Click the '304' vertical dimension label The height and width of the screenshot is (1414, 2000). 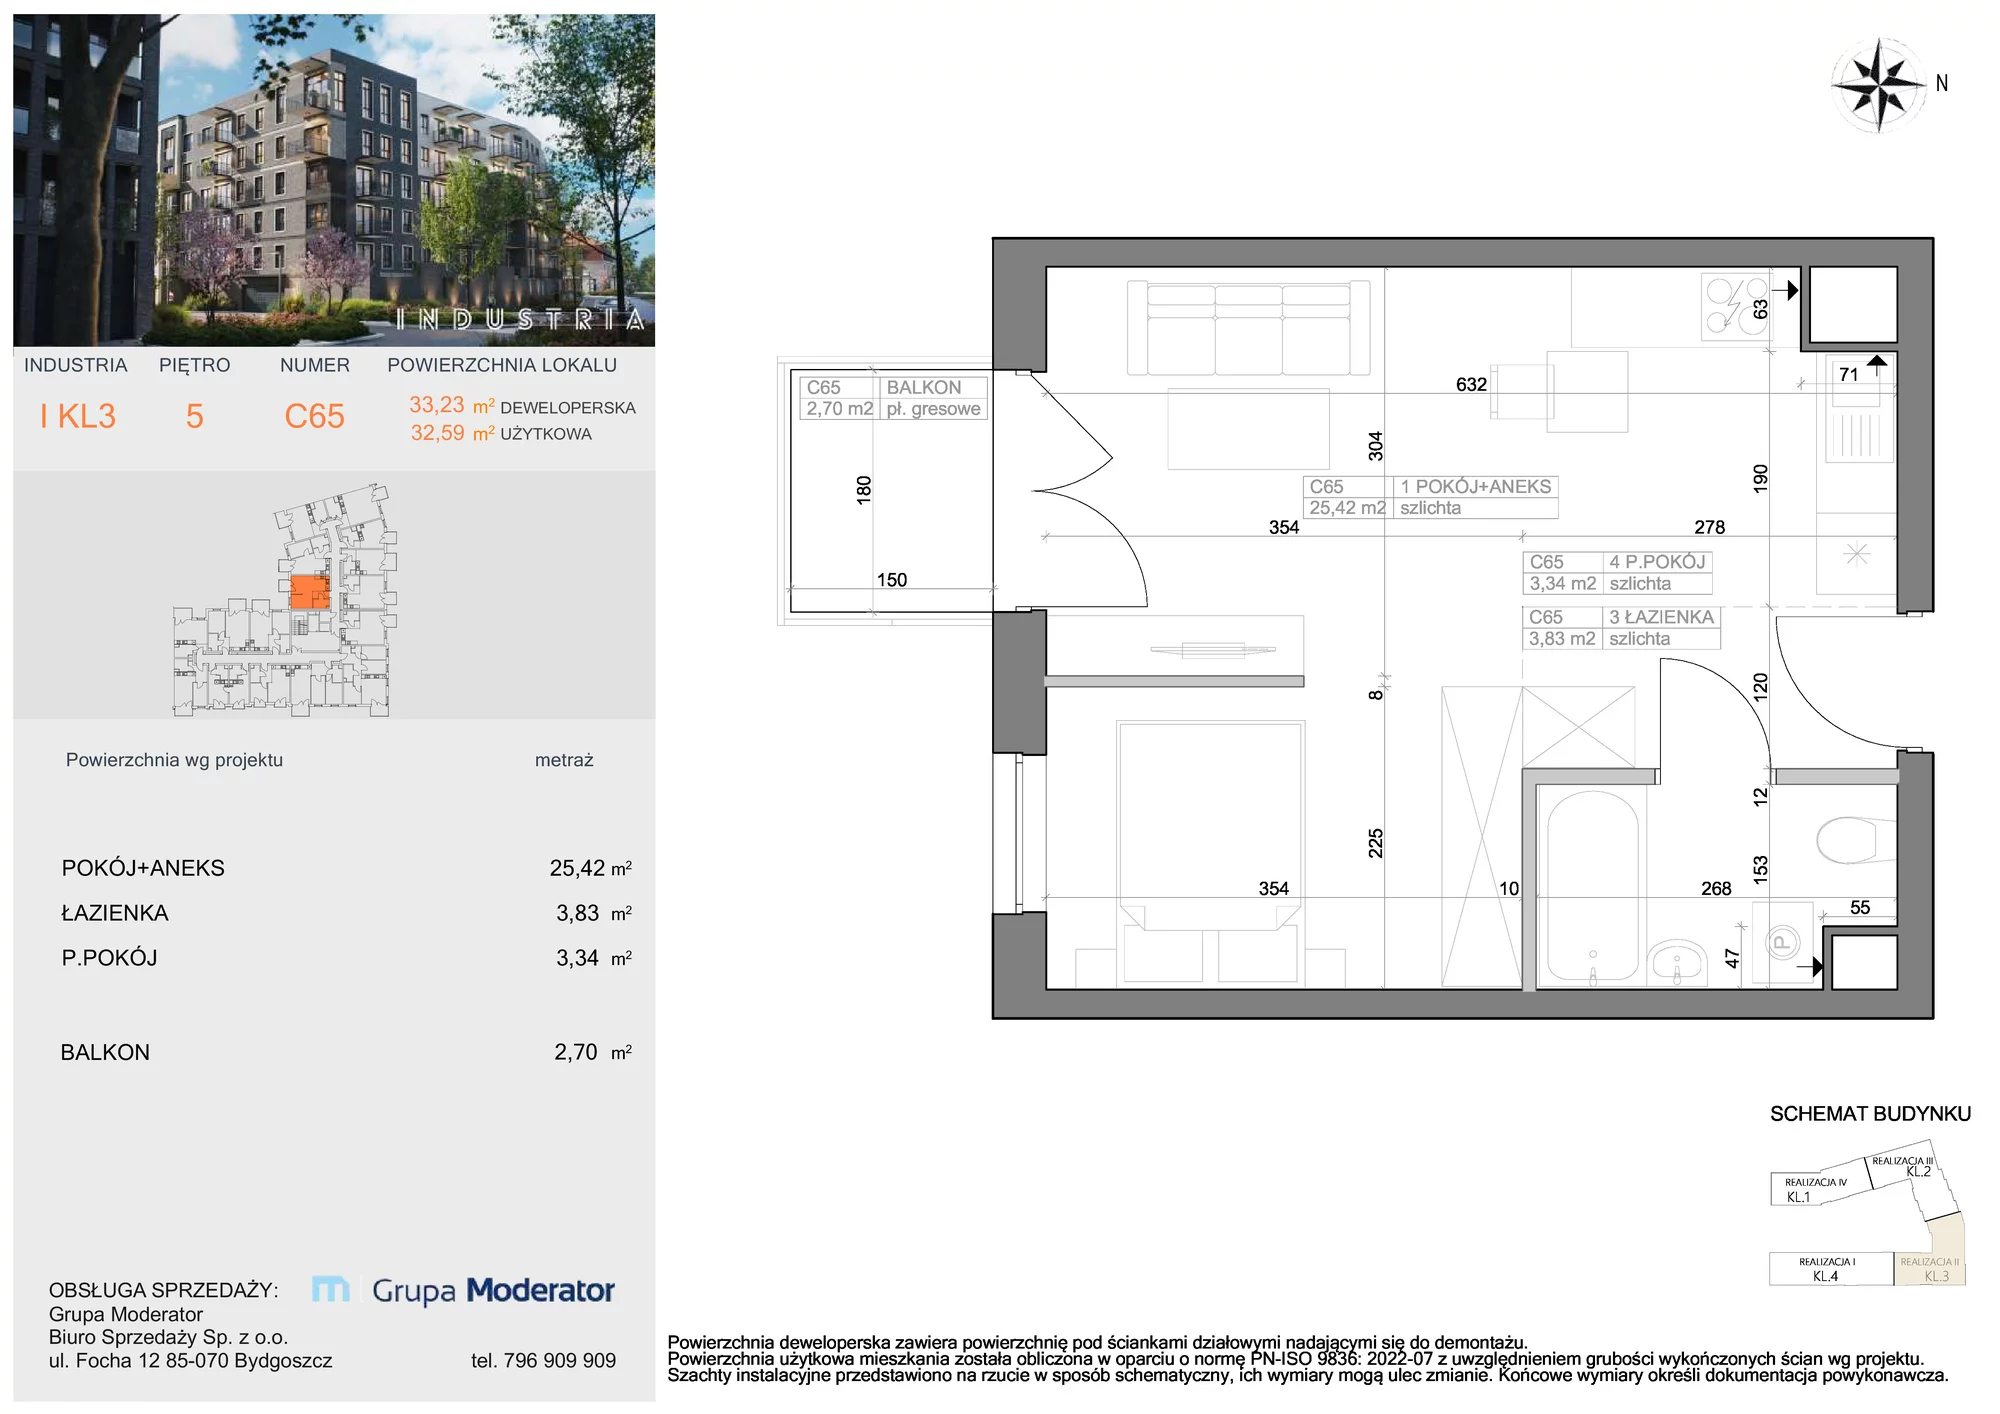pos(1376,446)
